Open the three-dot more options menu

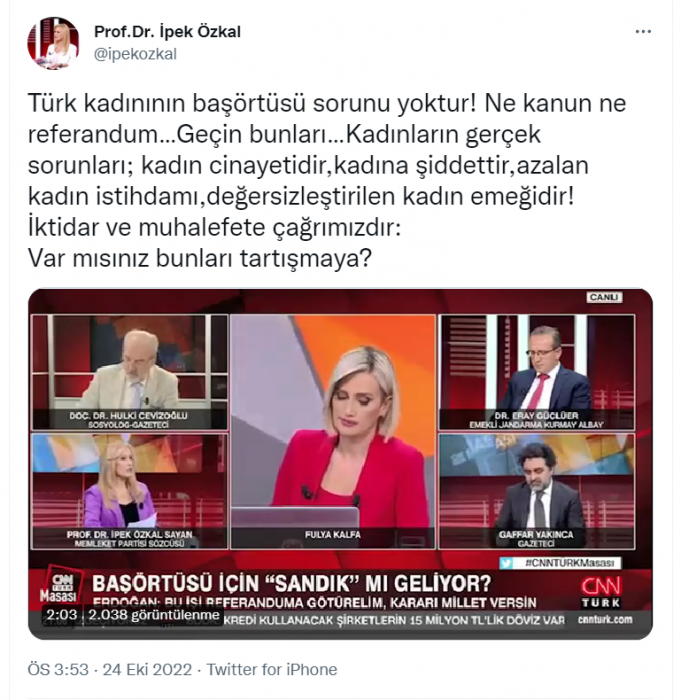[x=643, y=32]
